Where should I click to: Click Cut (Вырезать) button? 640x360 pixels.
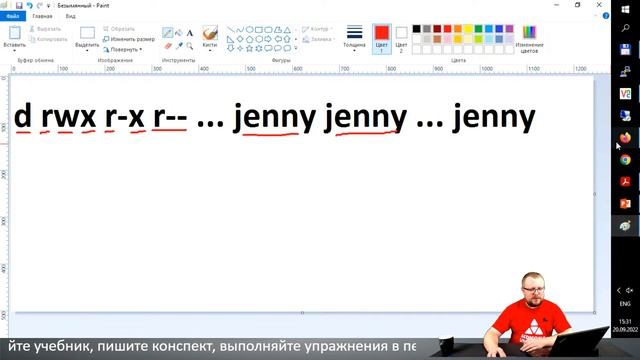(x=45, y=29)
